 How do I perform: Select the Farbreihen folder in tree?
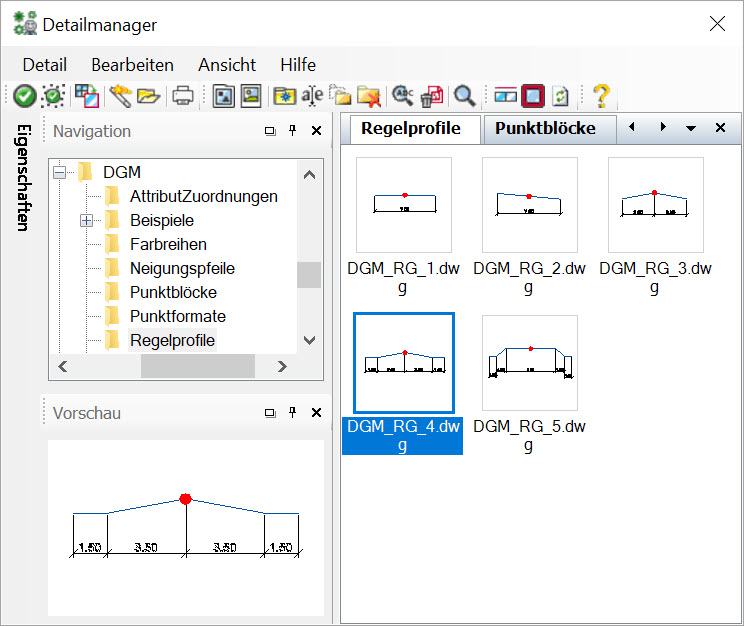[168, 244]
